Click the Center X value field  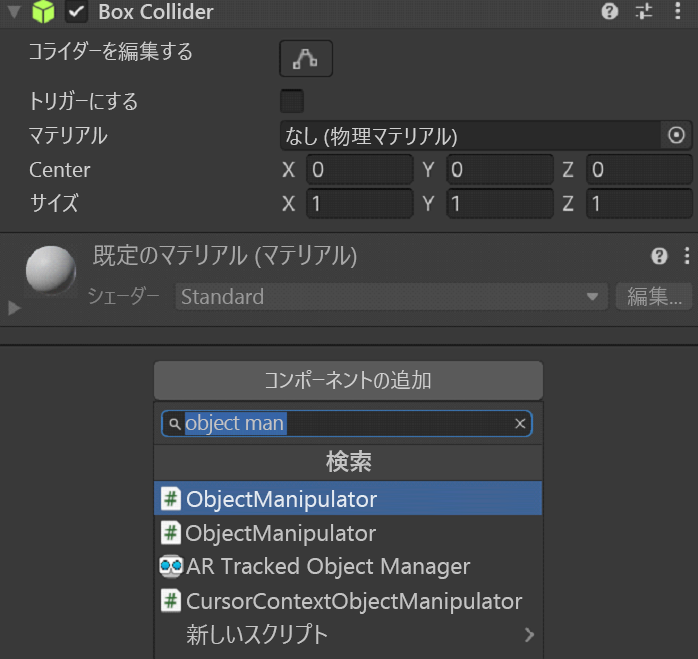[x=360, y=170]
